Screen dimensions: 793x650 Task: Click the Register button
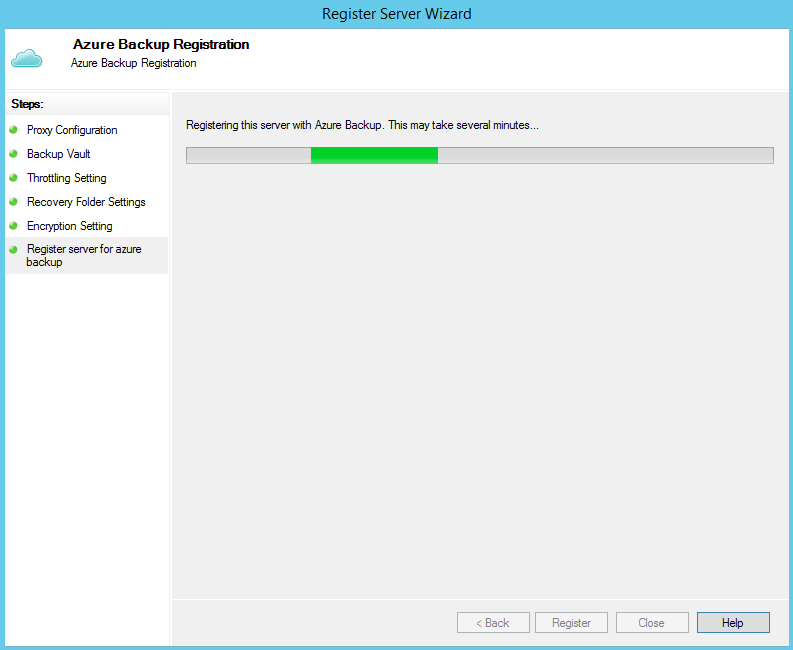571,623
